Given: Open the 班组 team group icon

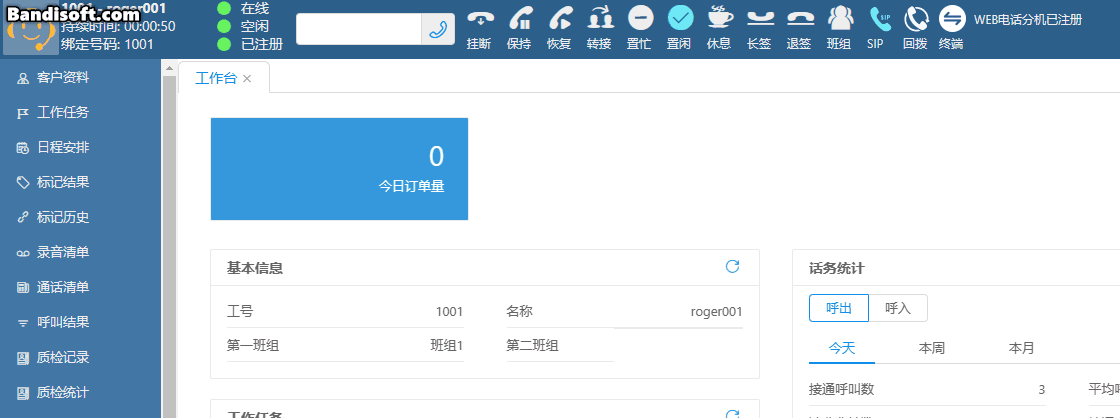Looking at the screenshot, I should (x=839, y=19).
